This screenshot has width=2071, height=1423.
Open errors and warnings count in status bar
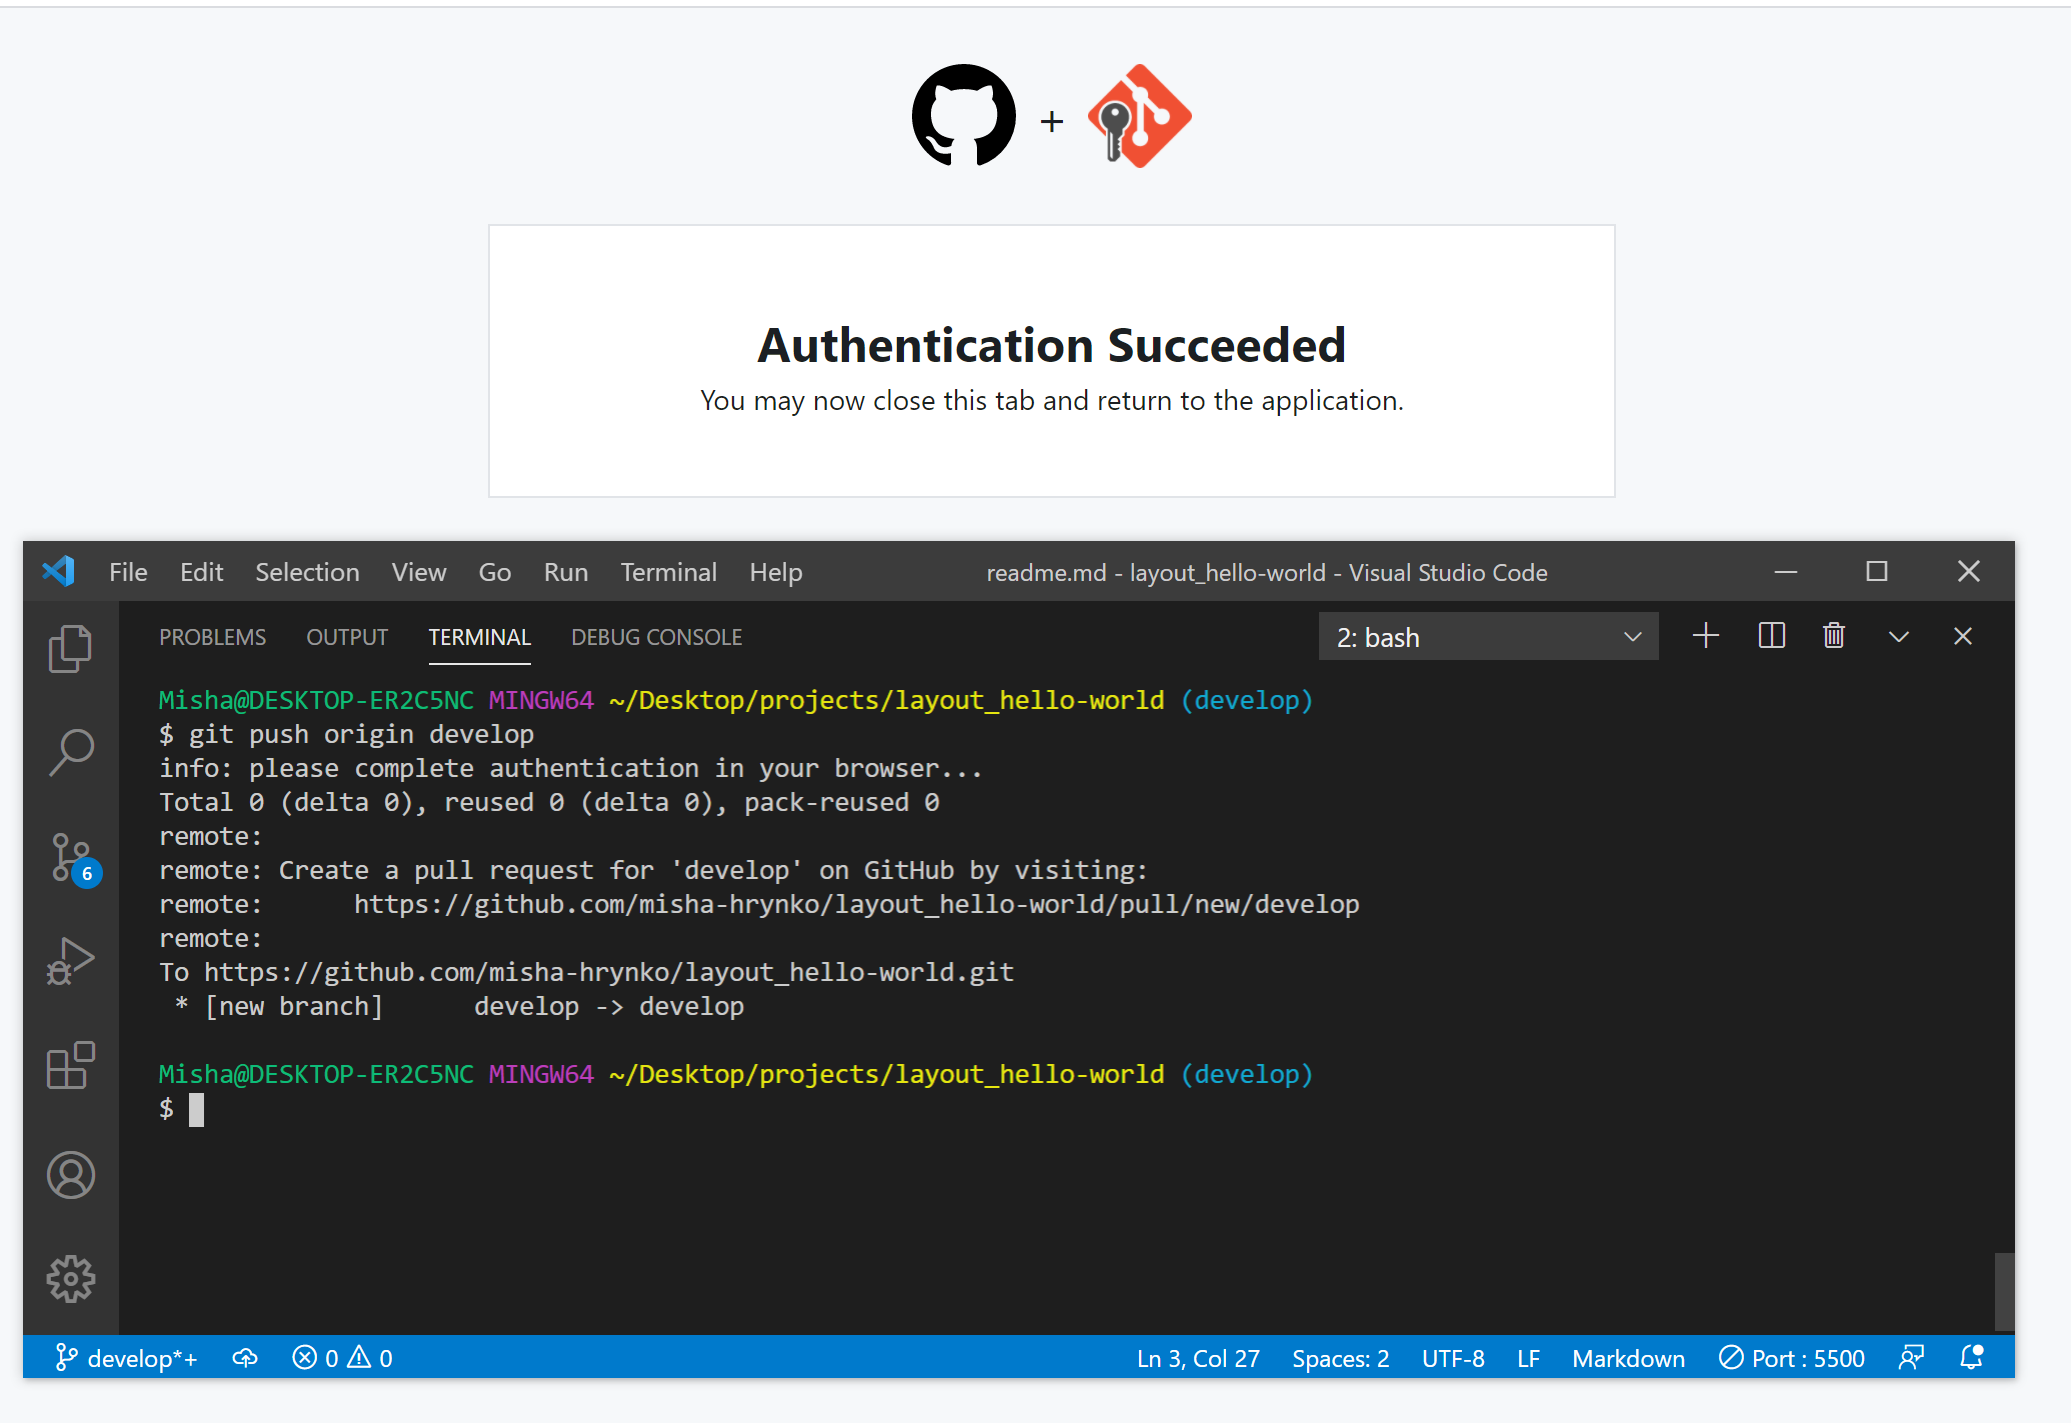[x=342, y=1358]
